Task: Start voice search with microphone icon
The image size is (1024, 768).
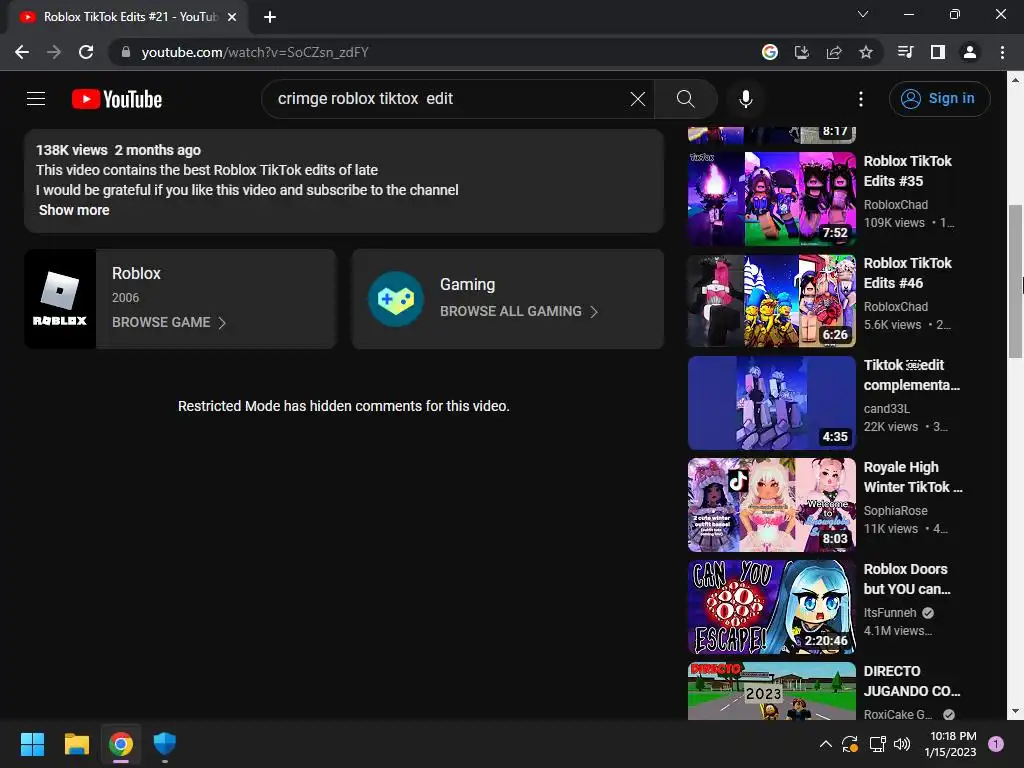Action: pos(745,99)
